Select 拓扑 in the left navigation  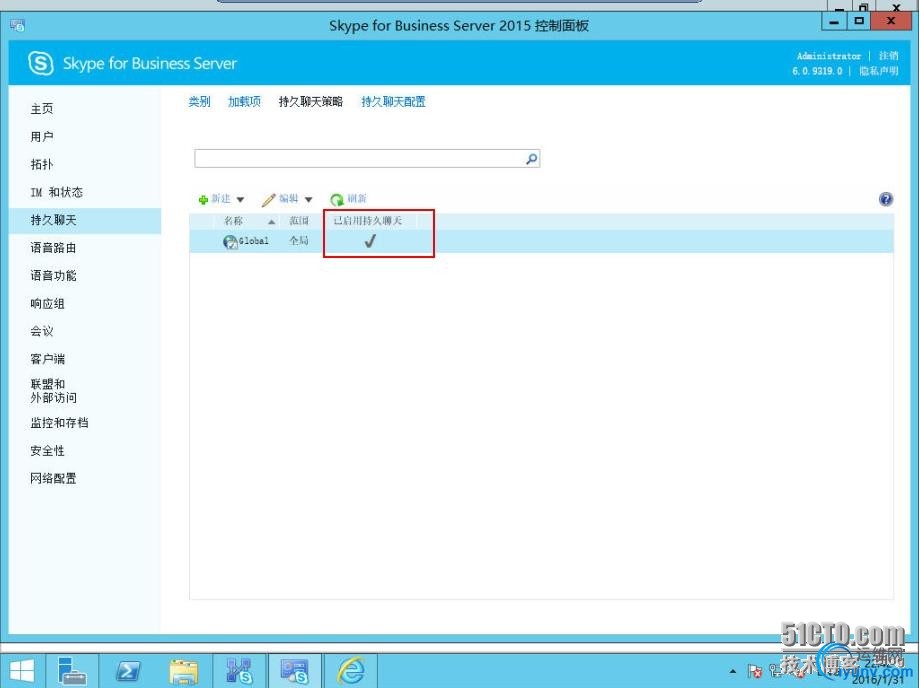pos(42,164)
